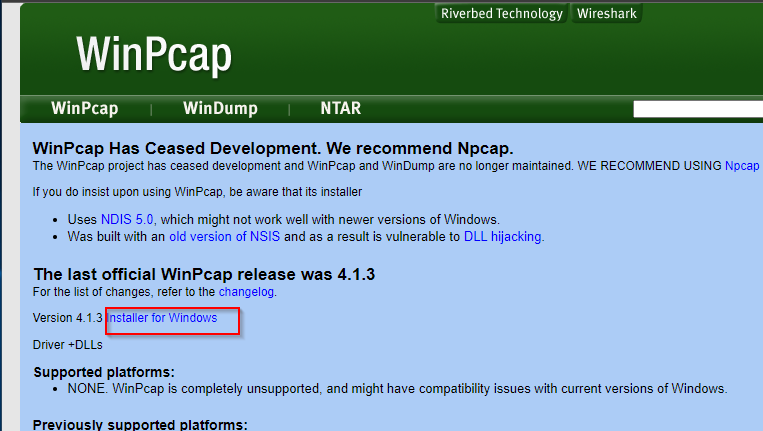Select the WinPcap navigation menu item
This screenshot has height=431, width=763.
point(85,108)
